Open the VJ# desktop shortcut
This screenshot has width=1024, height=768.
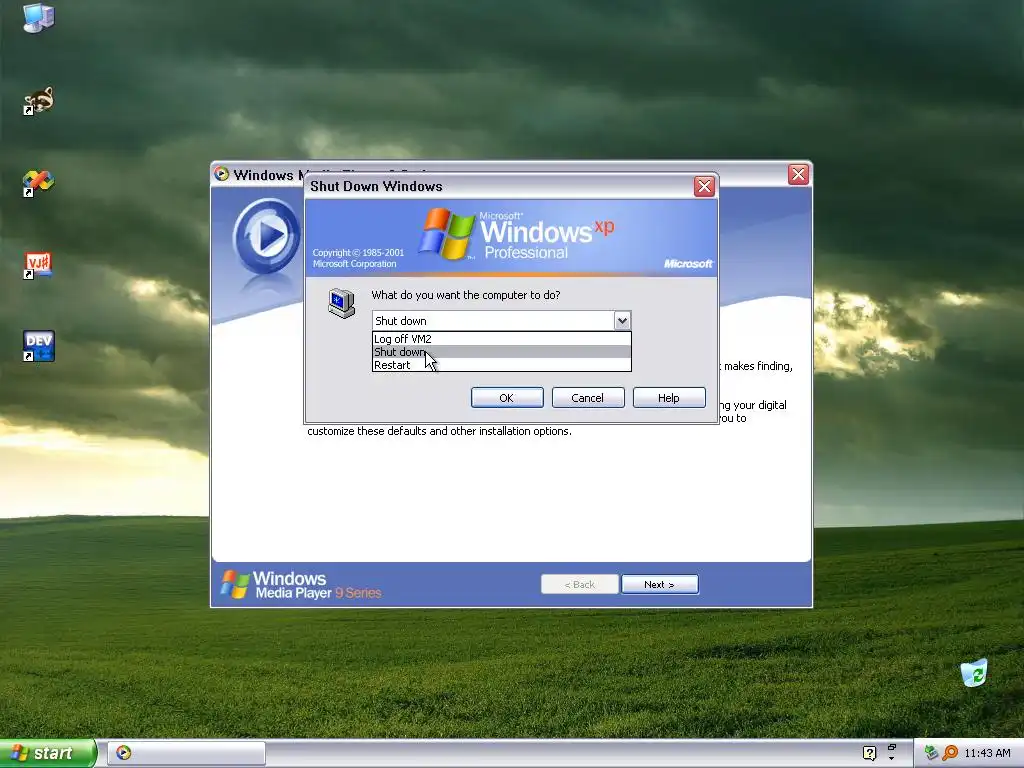coord(39,265)
